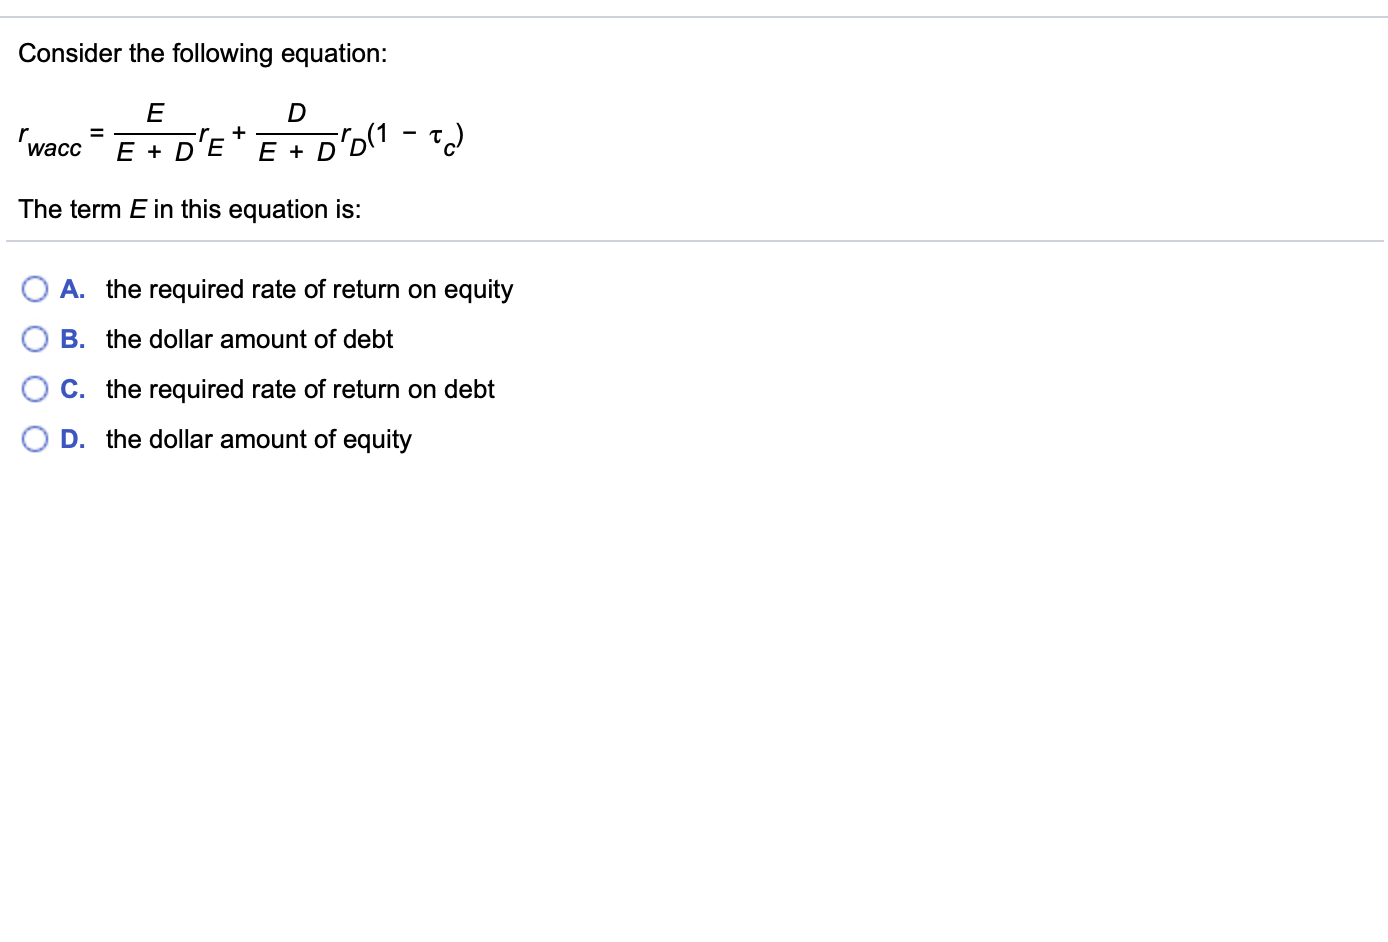The image size is (1388, 942).
Task: Click the blue letter 'D.' label
Action: pyautogui.click(x=72, y=438)
